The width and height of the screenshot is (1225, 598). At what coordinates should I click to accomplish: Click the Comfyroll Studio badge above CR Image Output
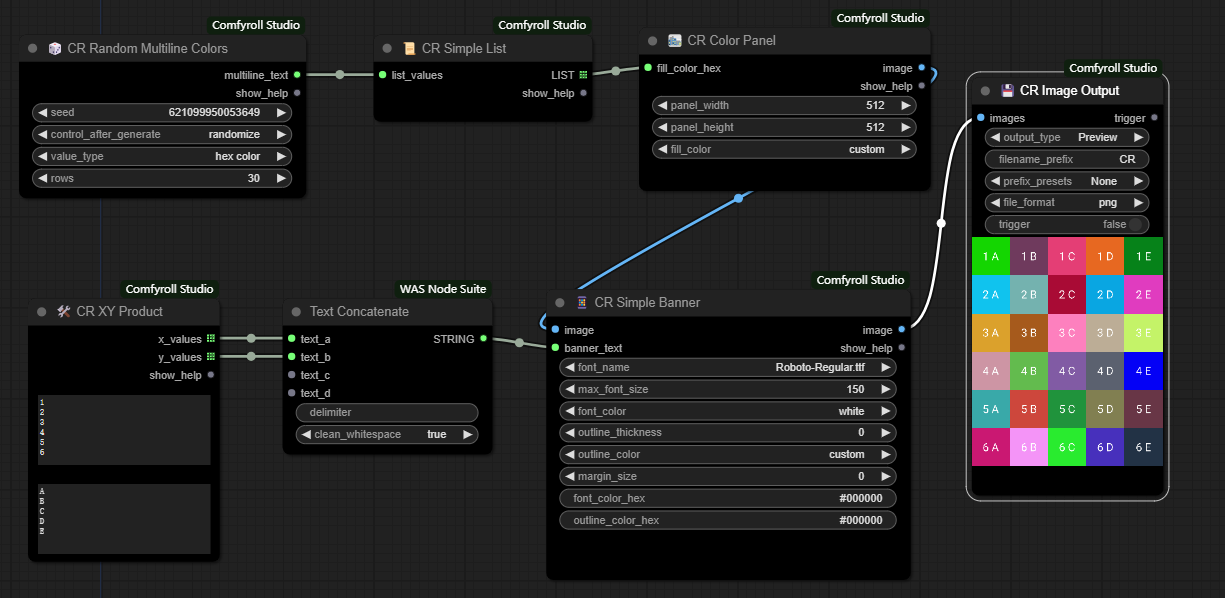point(1113,68)
